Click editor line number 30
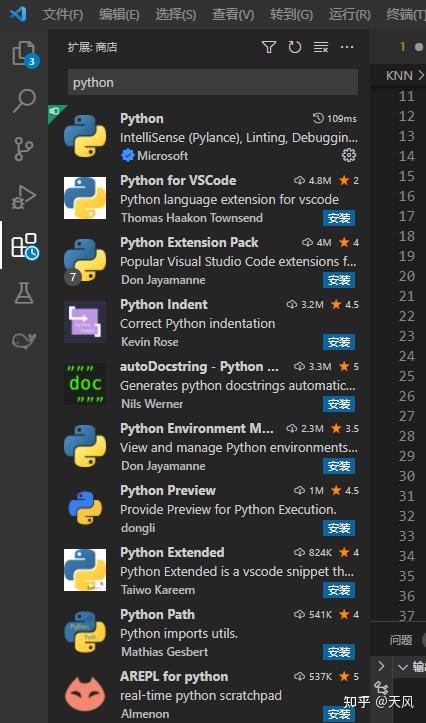426x723 pixels. pos(407,476)
